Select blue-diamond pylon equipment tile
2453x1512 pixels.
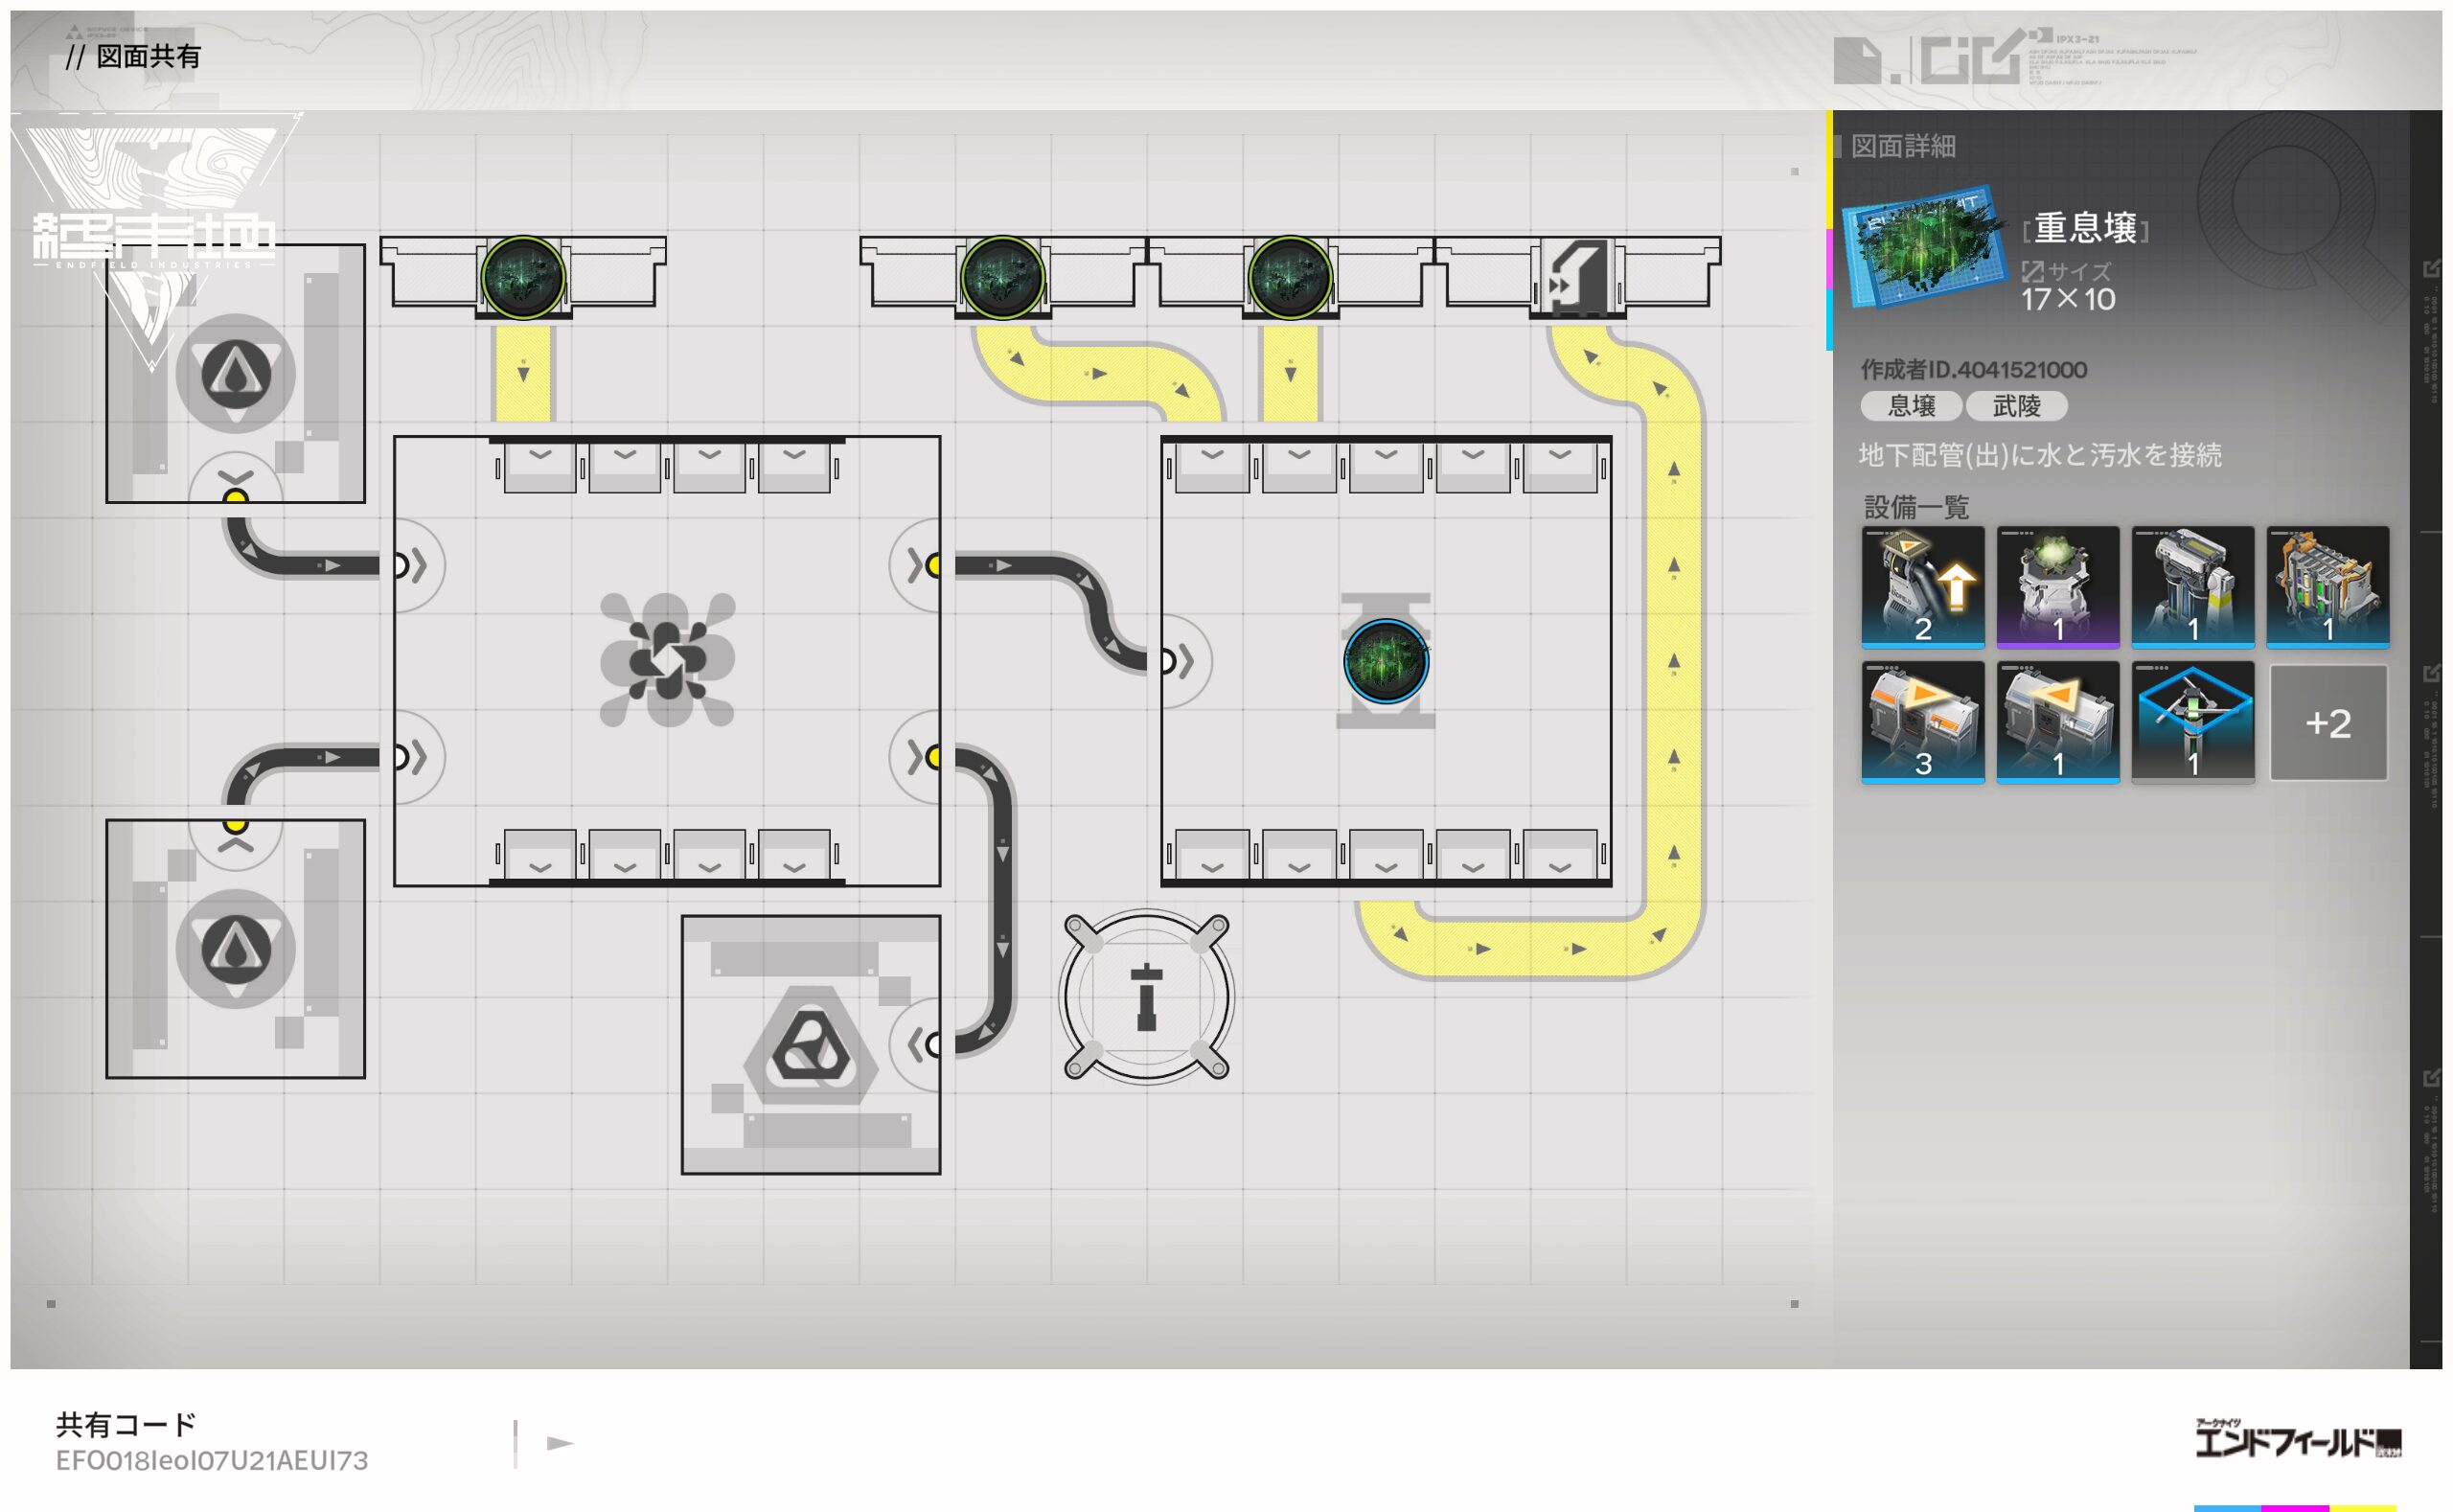2192,722
